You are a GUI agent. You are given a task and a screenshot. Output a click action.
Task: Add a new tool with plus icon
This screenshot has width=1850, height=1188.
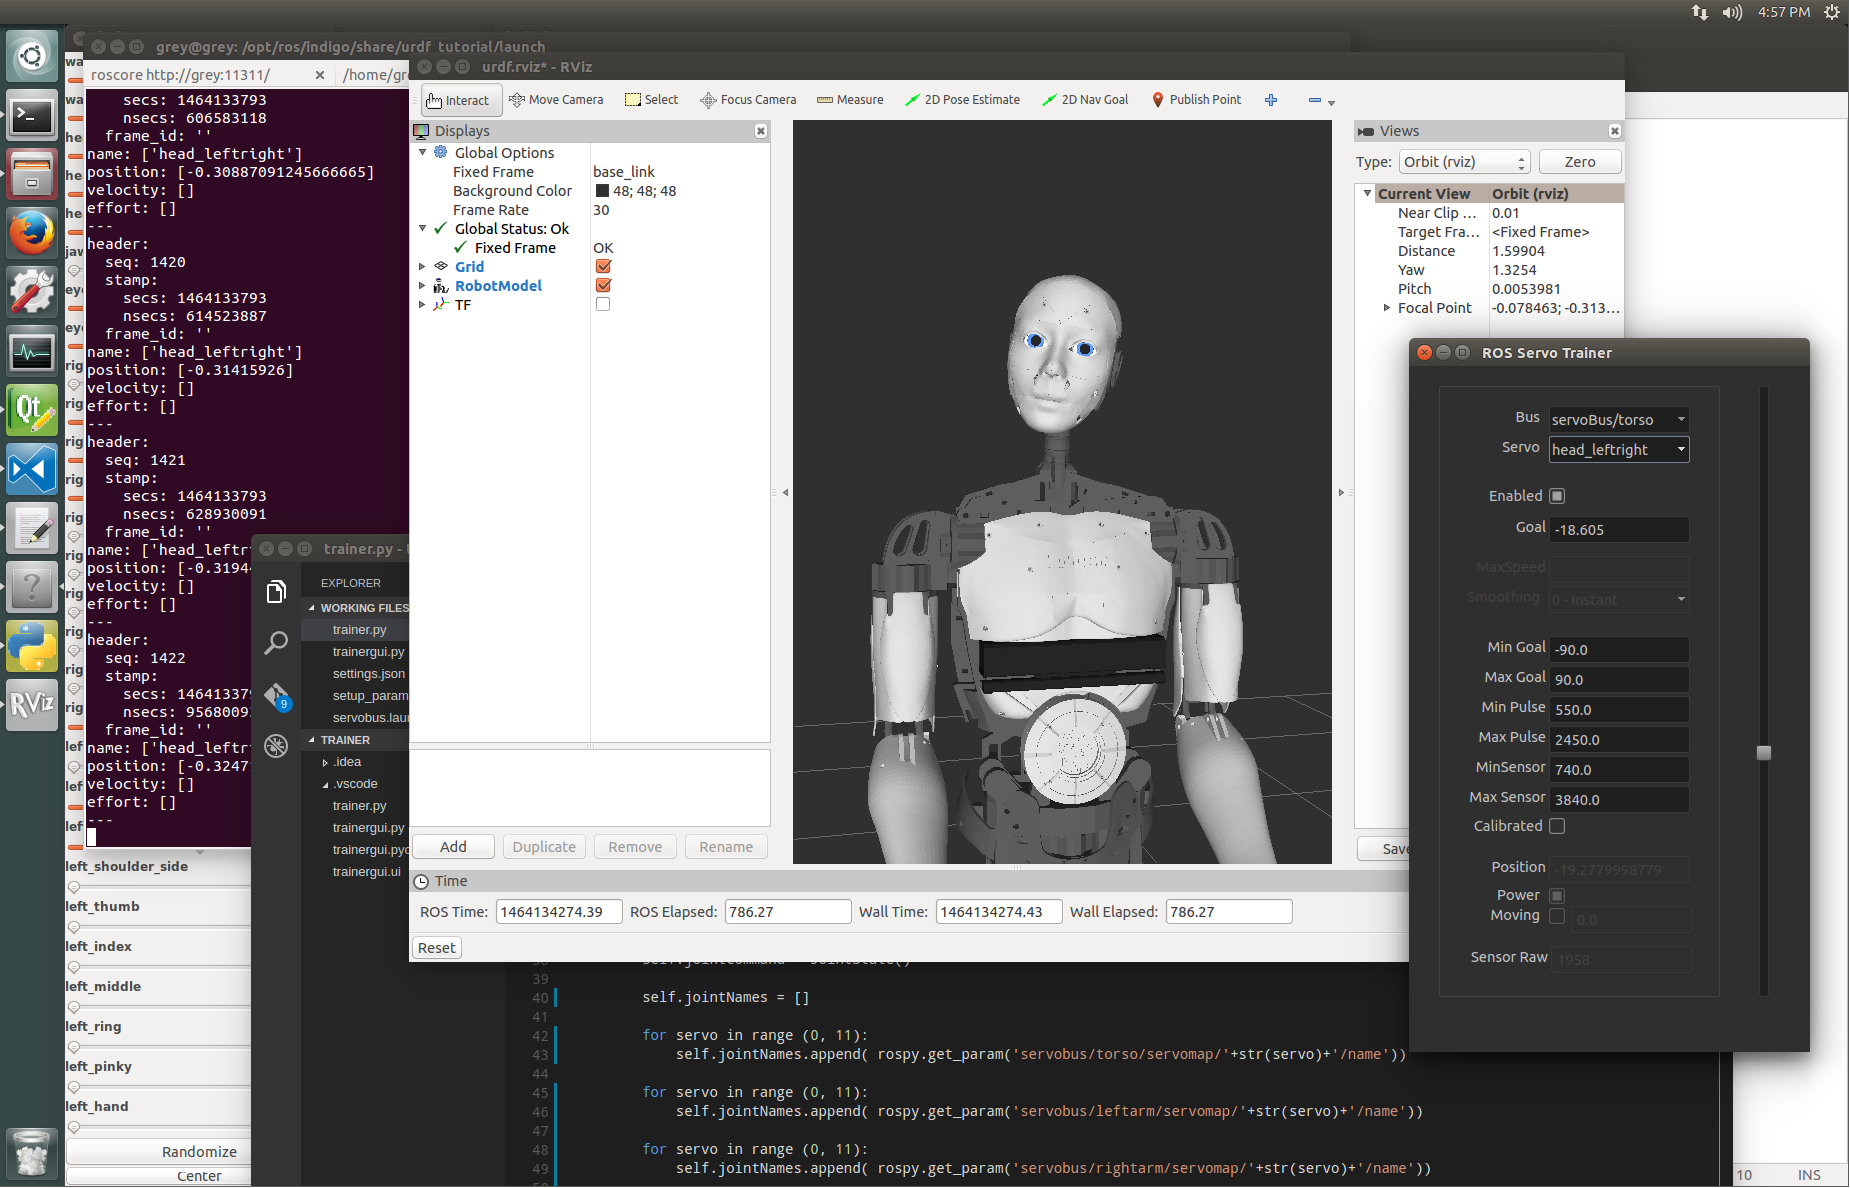click(x=1271, y=100)
